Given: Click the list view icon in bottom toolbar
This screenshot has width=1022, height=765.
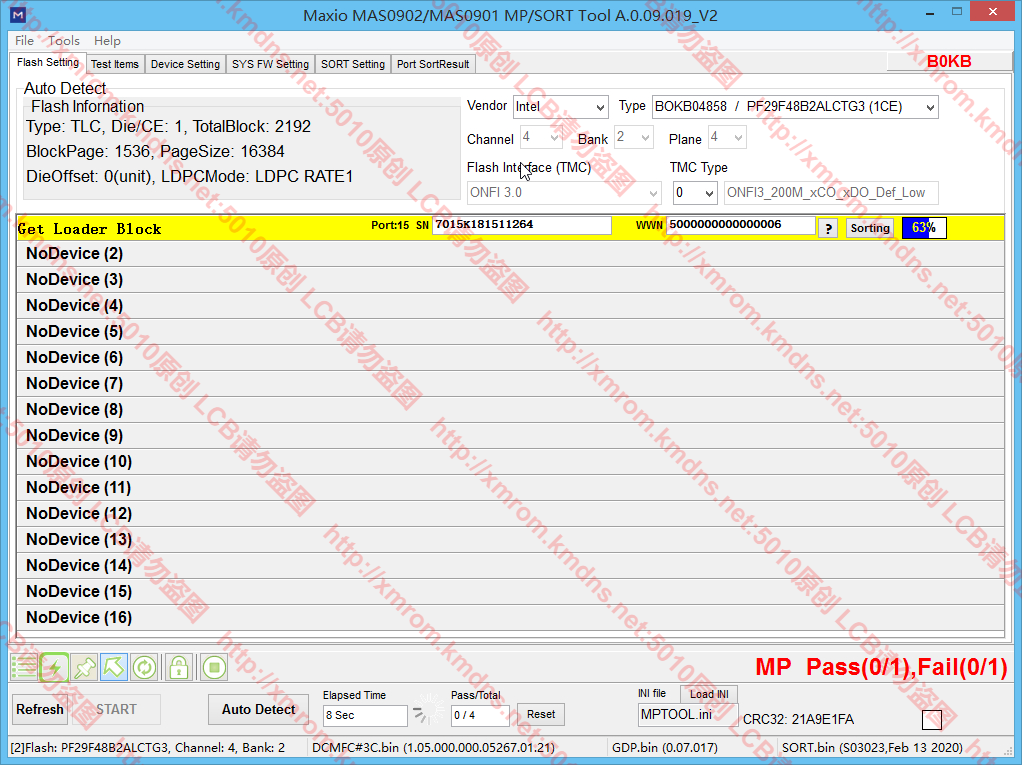Looking at the screenshot, I should click(x=24, y=667).
